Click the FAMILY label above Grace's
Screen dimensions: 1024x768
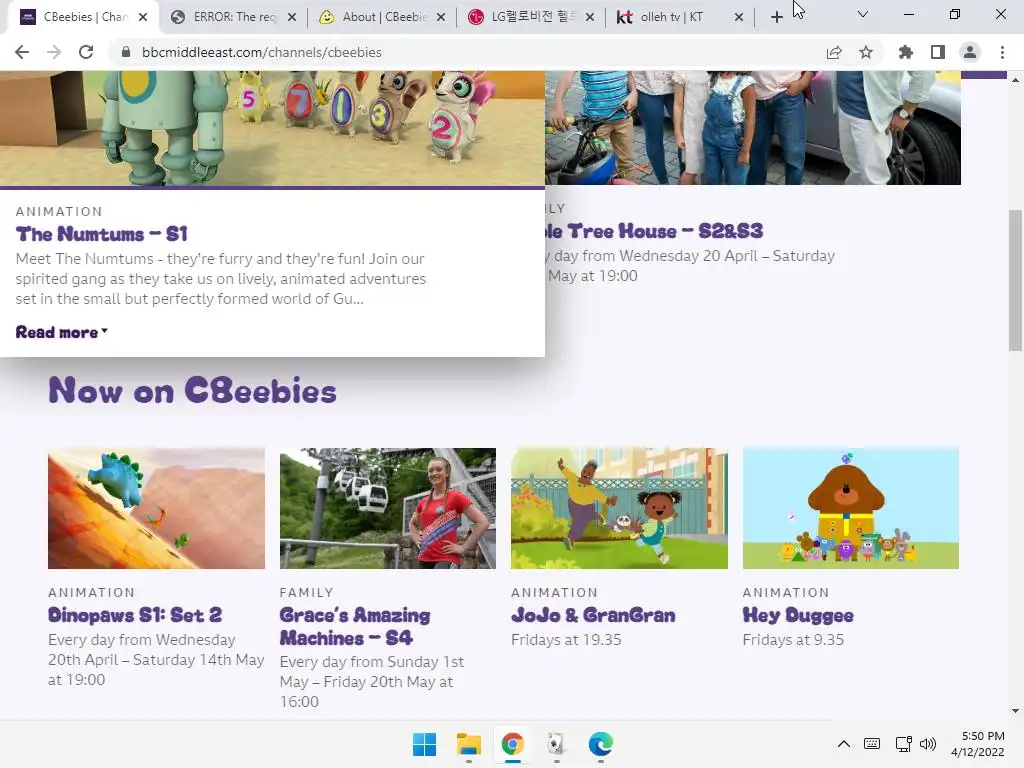click(306, 592)
